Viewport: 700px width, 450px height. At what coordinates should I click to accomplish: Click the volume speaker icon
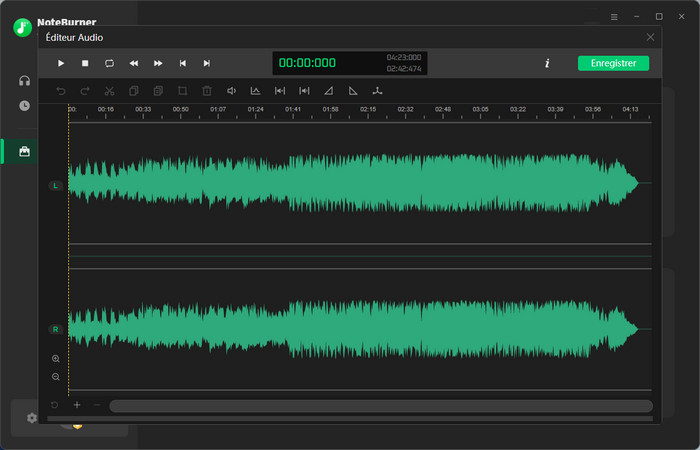click(231, 91)
